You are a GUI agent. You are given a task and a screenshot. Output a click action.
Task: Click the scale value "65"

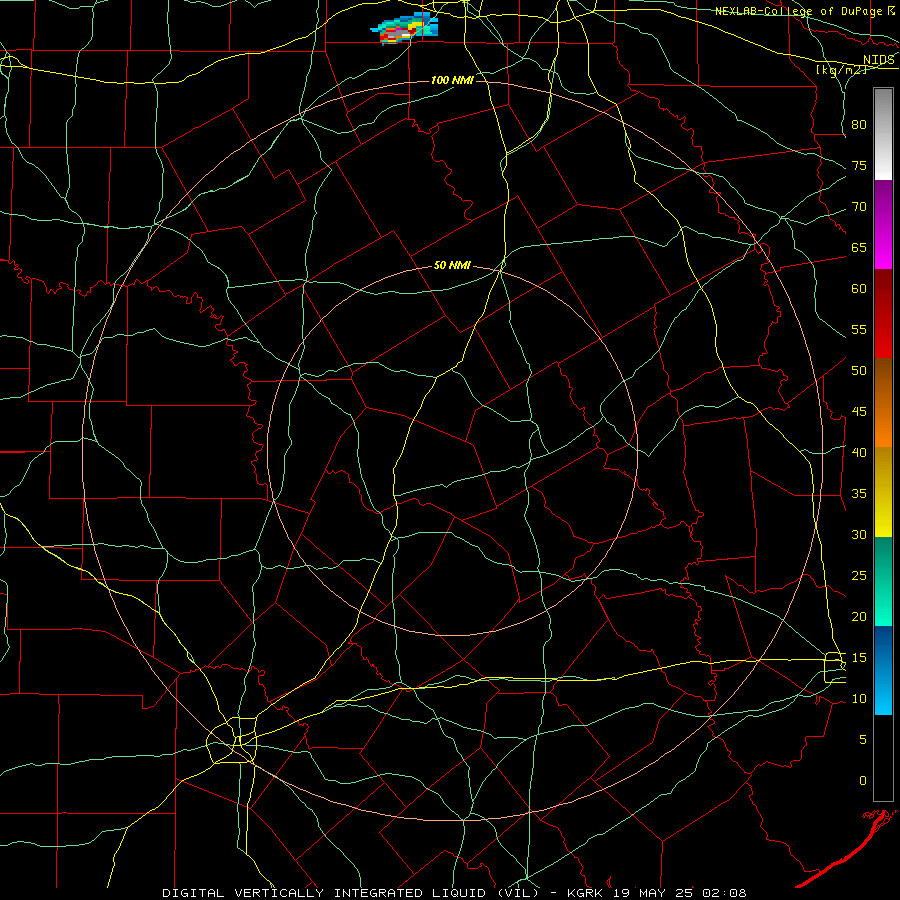859,248
